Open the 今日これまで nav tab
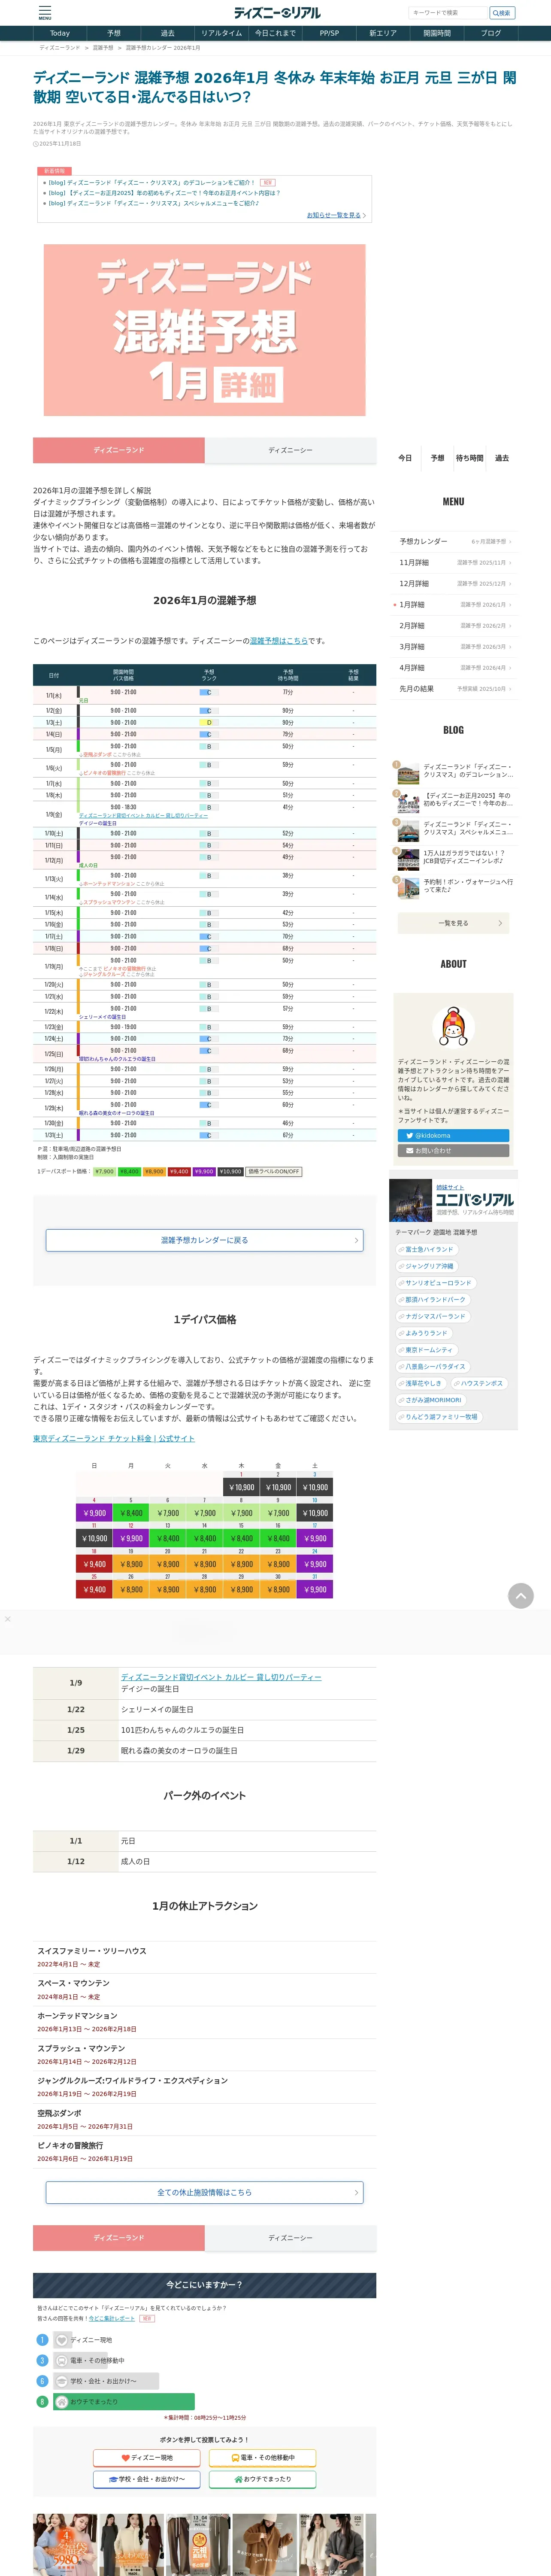This screenshot has width=551, height=2576. (275, 33)
